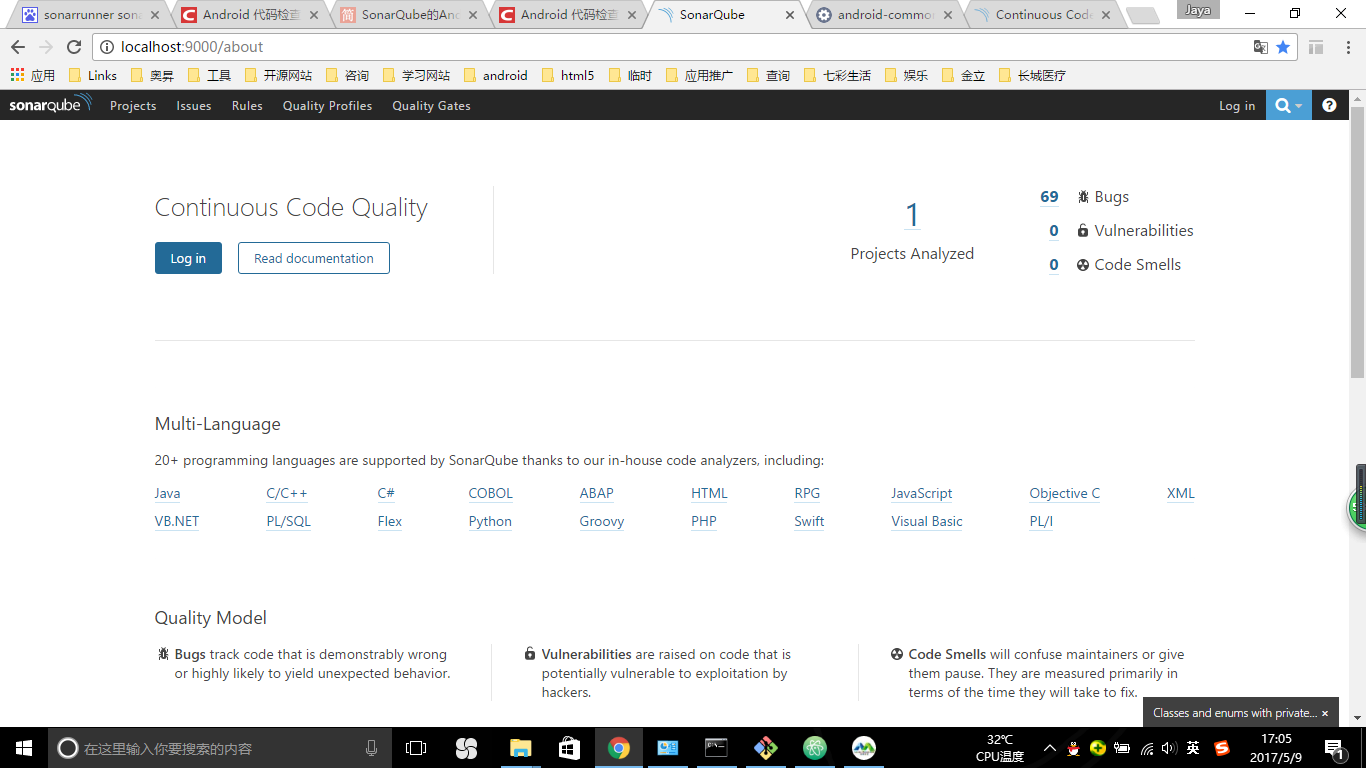
Task: Close the 'Classes and enums' notification
Action: point(1325,713)
